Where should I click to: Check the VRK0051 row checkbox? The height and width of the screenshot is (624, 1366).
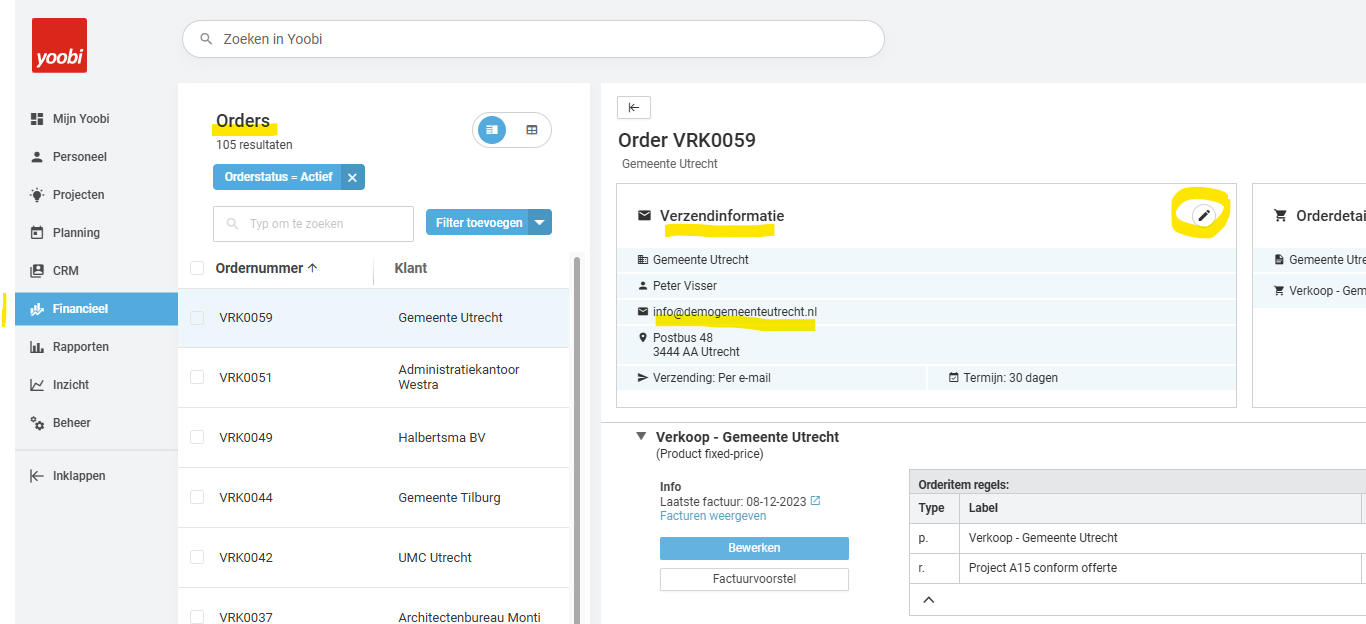pos(197,377)
